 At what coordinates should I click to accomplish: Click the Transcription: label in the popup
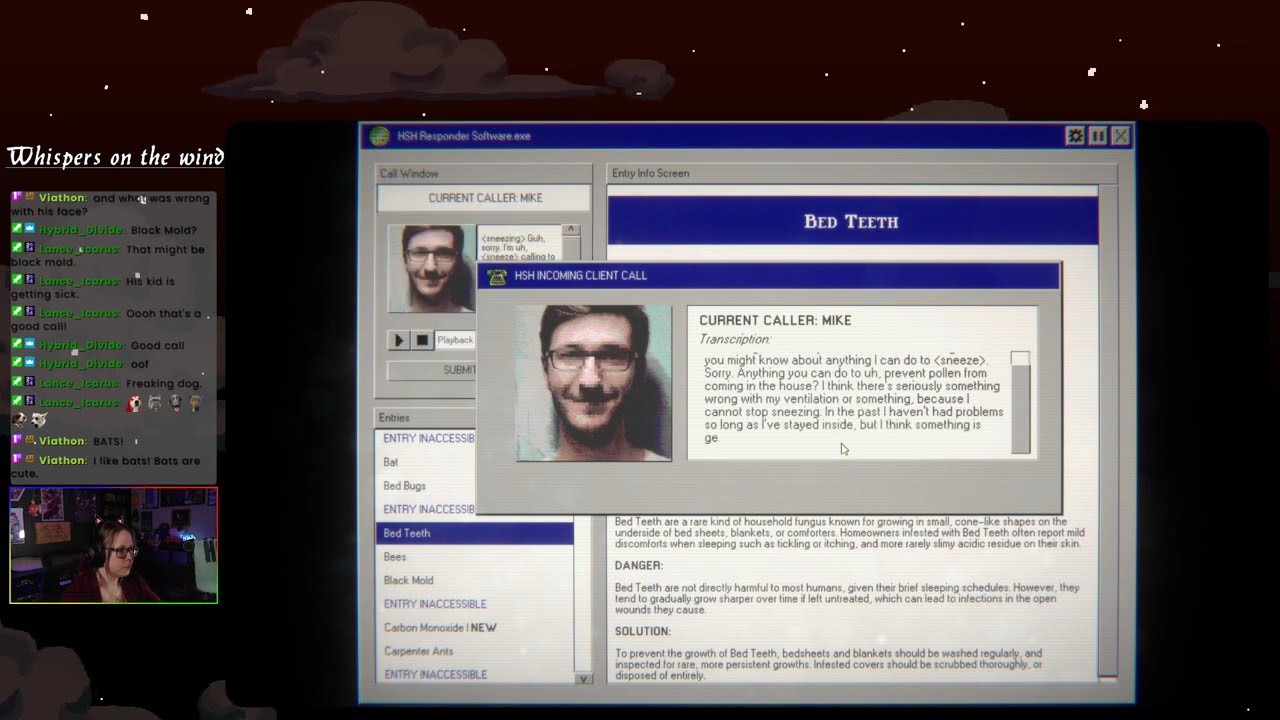pyautogui.click(x=735, y=340)
